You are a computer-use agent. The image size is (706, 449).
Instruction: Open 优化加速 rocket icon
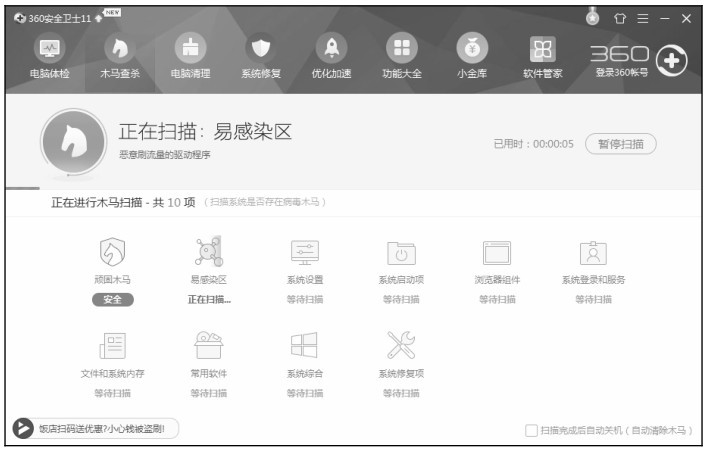pos(331,49)
